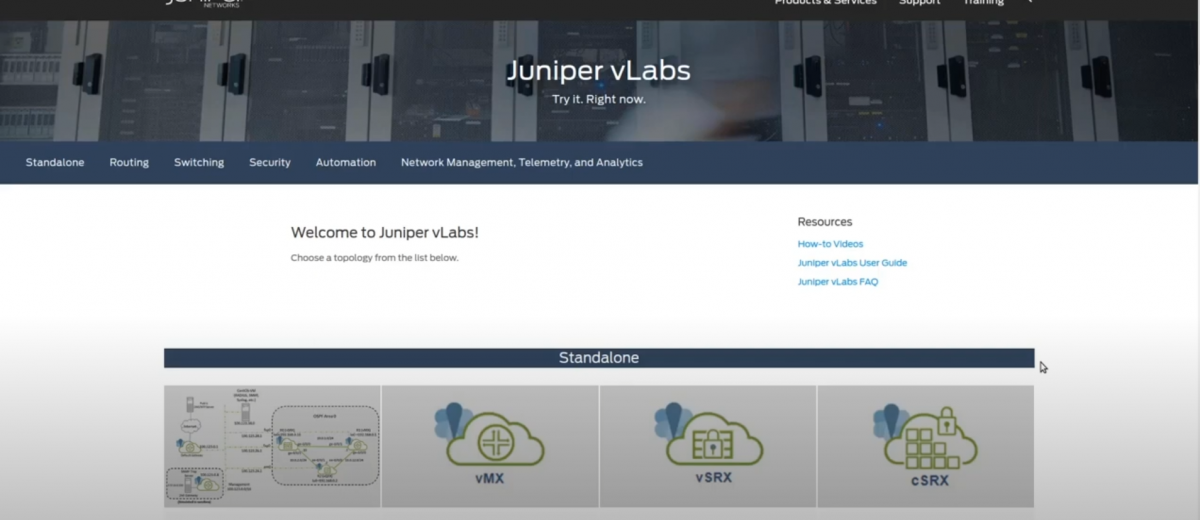Image resolution: width=1200 pixels, height=520 pixels.
Task: Click the Standalone section header bar
Action: click(x=599, y=358)
